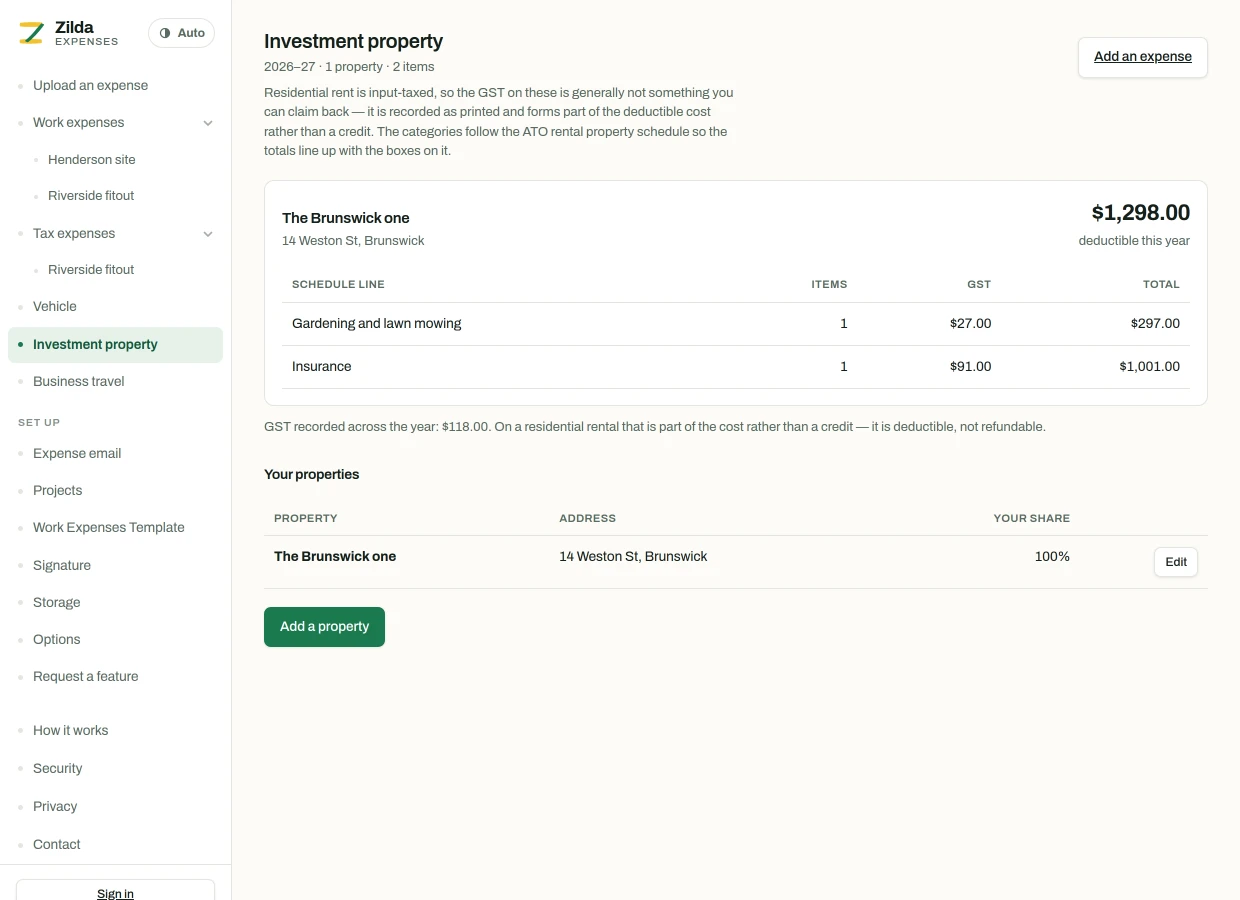Select Insurance schedule line row
Image resolution: width=1240 pixels, height=900 pixels.
736,367
